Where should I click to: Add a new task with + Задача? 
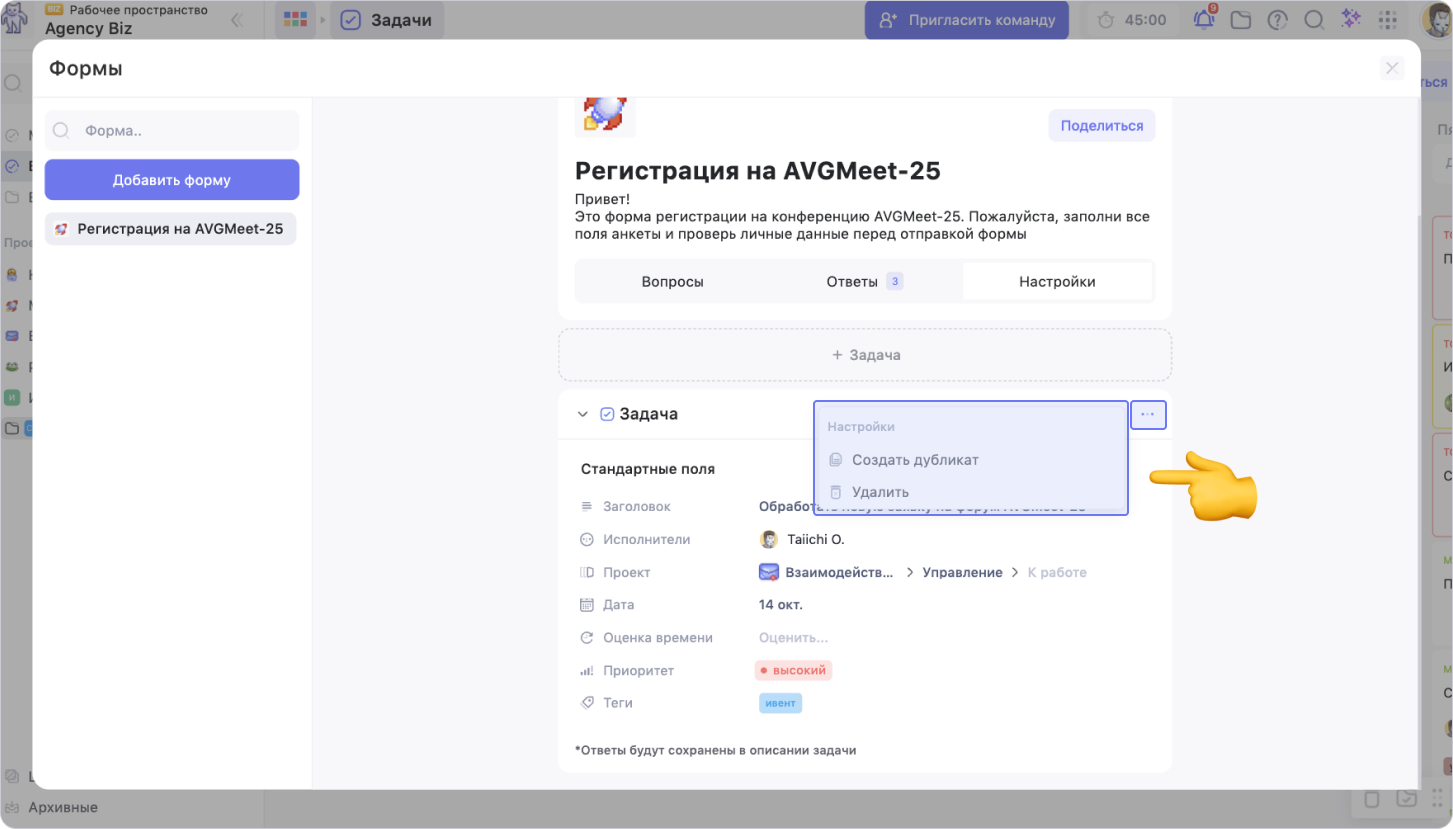864,355
